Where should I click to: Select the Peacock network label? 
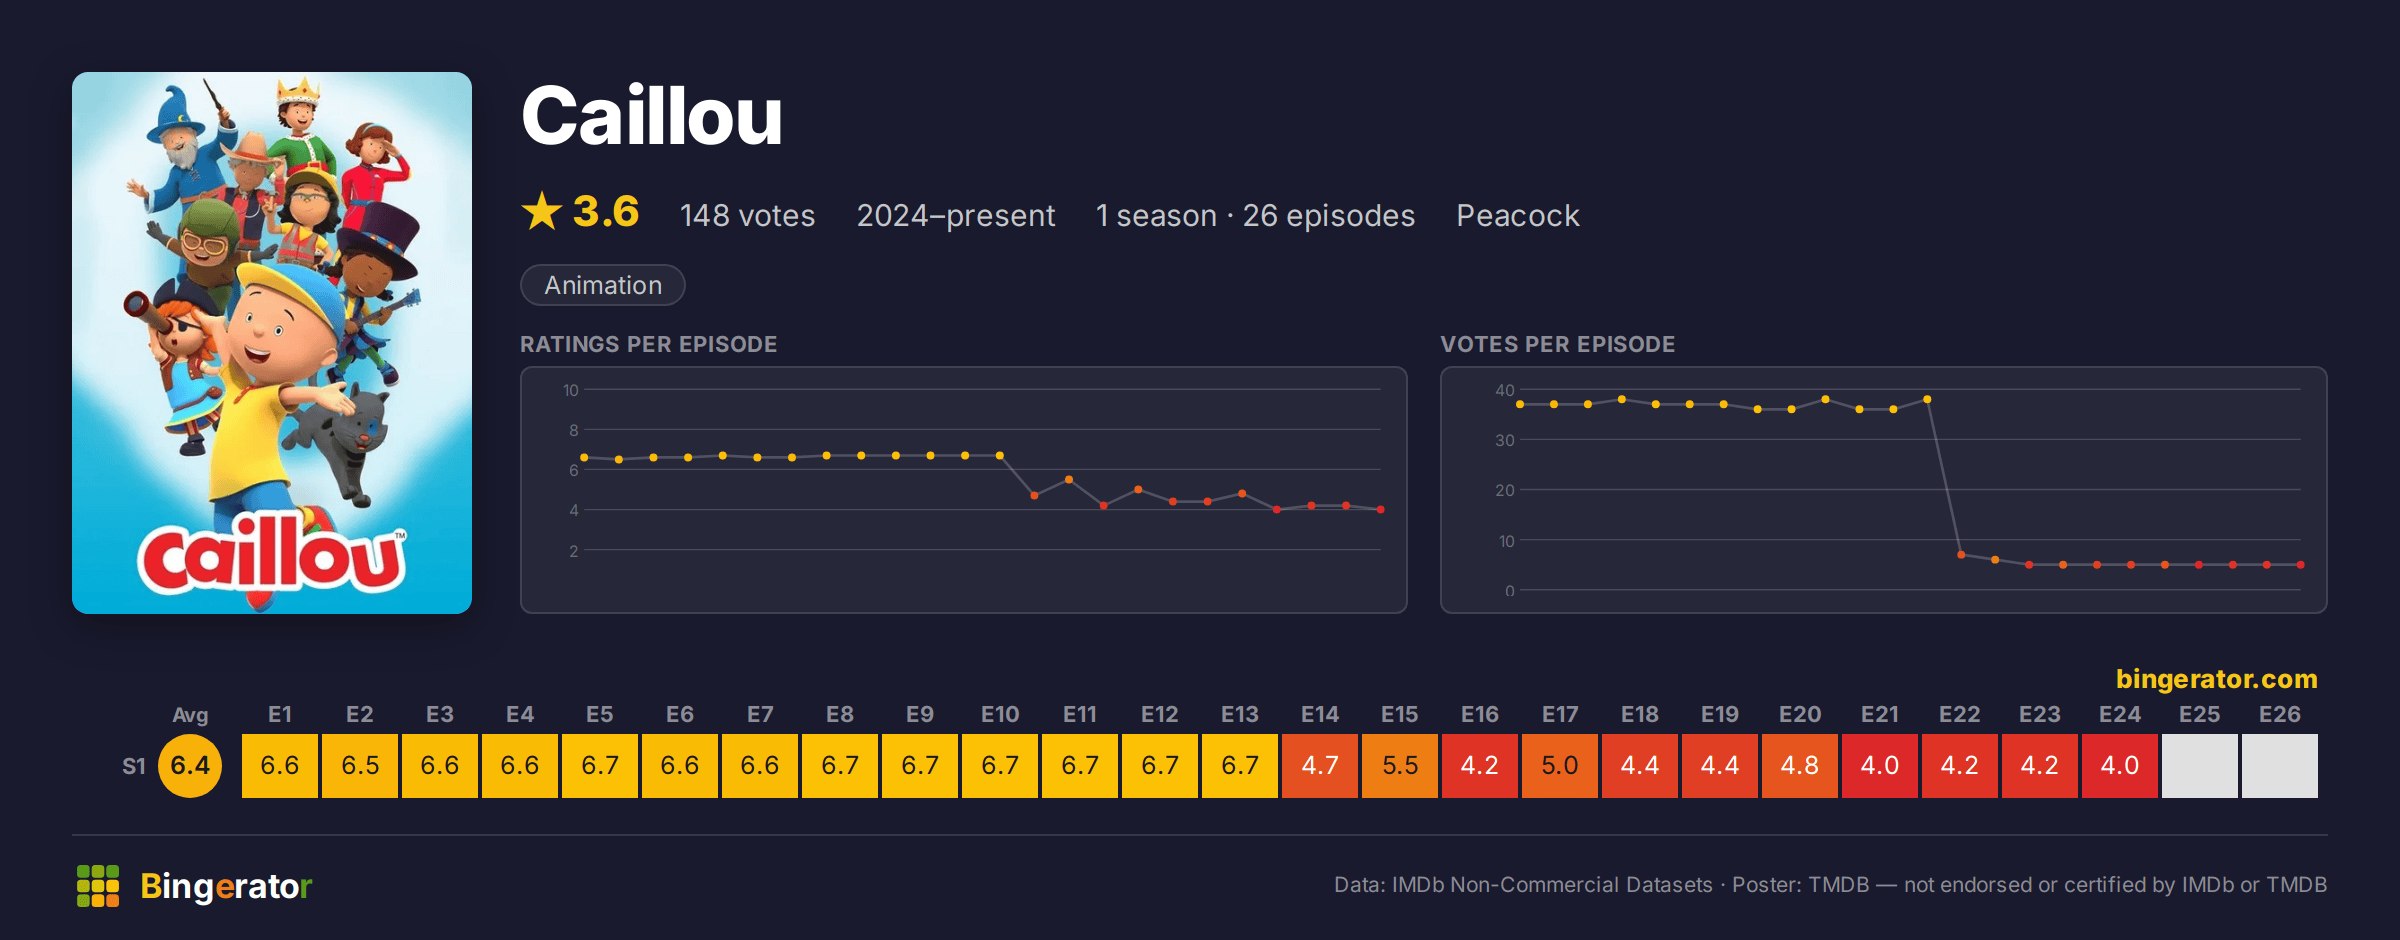pos(1517,216)
